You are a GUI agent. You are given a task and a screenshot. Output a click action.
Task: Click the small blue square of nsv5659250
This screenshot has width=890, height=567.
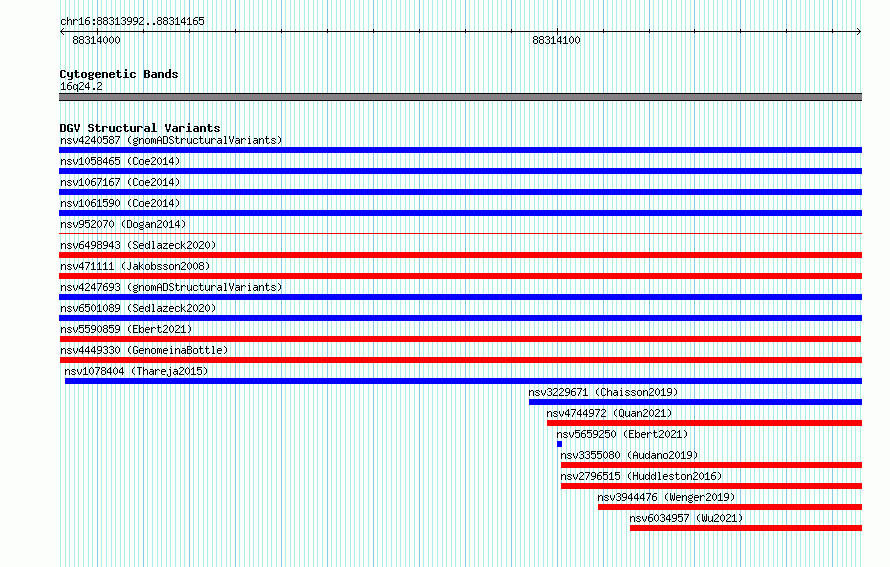coord(560,444)
